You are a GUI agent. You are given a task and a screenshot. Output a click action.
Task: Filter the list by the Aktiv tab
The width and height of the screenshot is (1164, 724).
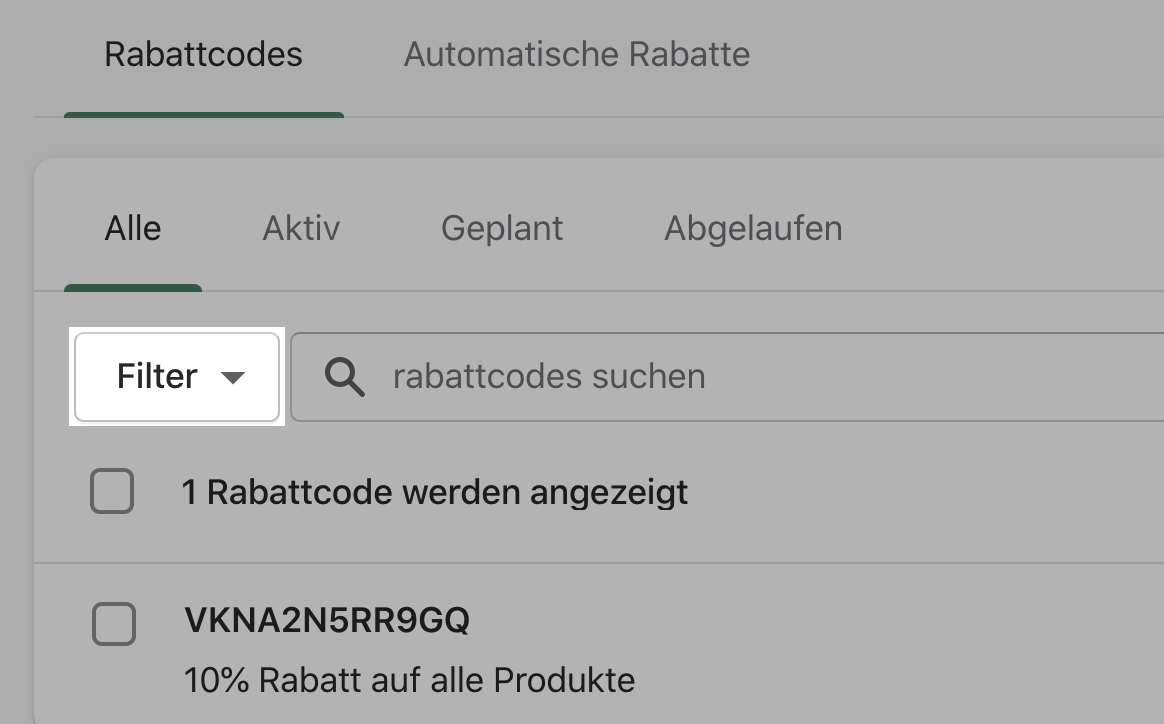(x=301, y=229)
